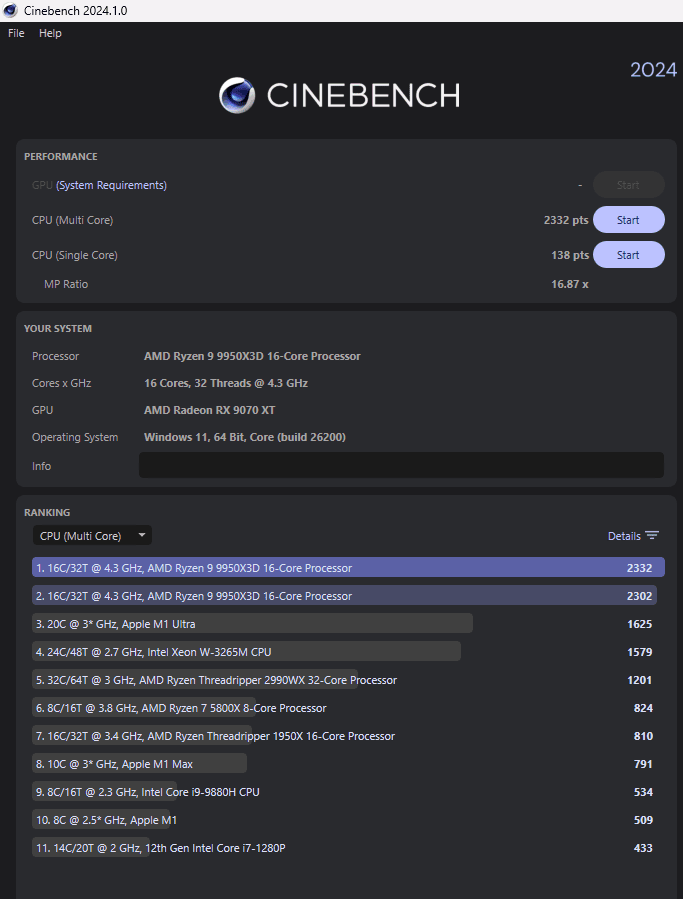This screenshot has width=683, height=899.
Task: Click the Details filter icon
Action: (x=651, y=536)
